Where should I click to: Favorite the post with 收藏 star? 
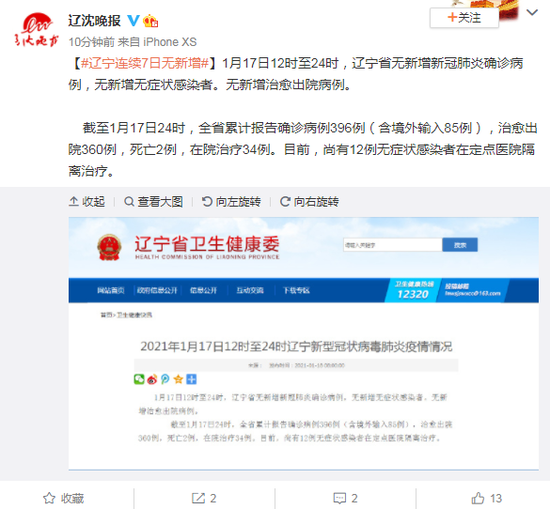point(63,498)
